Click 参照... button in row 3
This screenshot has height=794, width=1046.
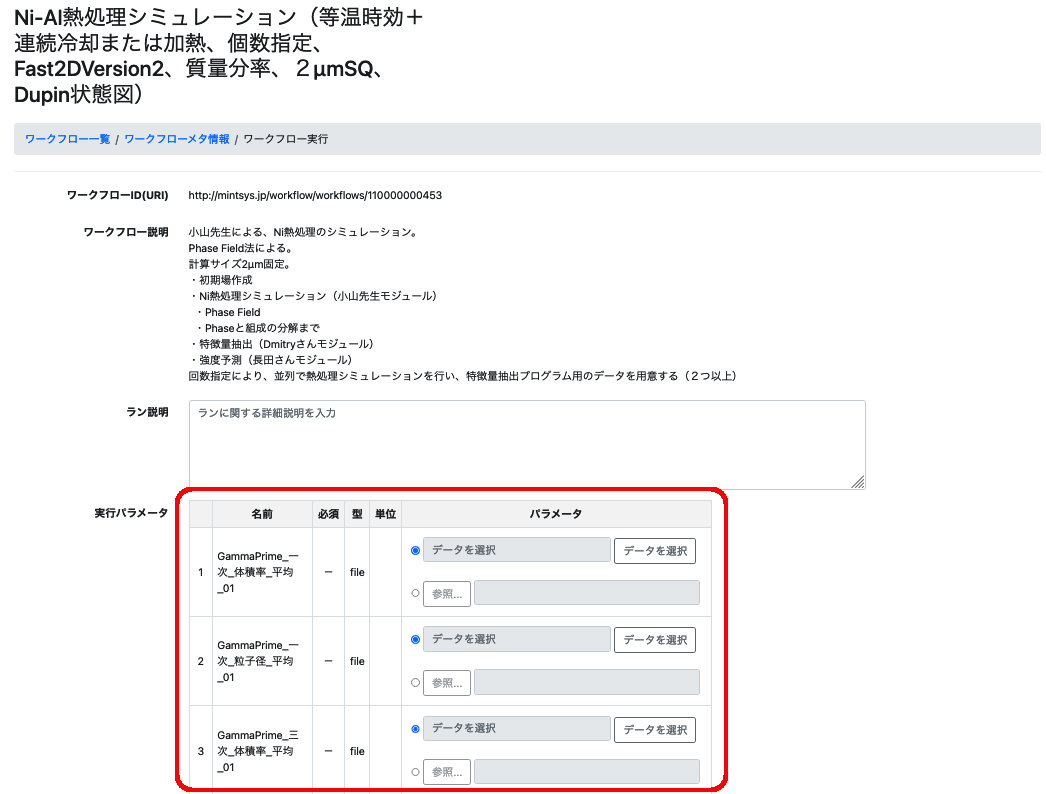click(x=447, y=772)
